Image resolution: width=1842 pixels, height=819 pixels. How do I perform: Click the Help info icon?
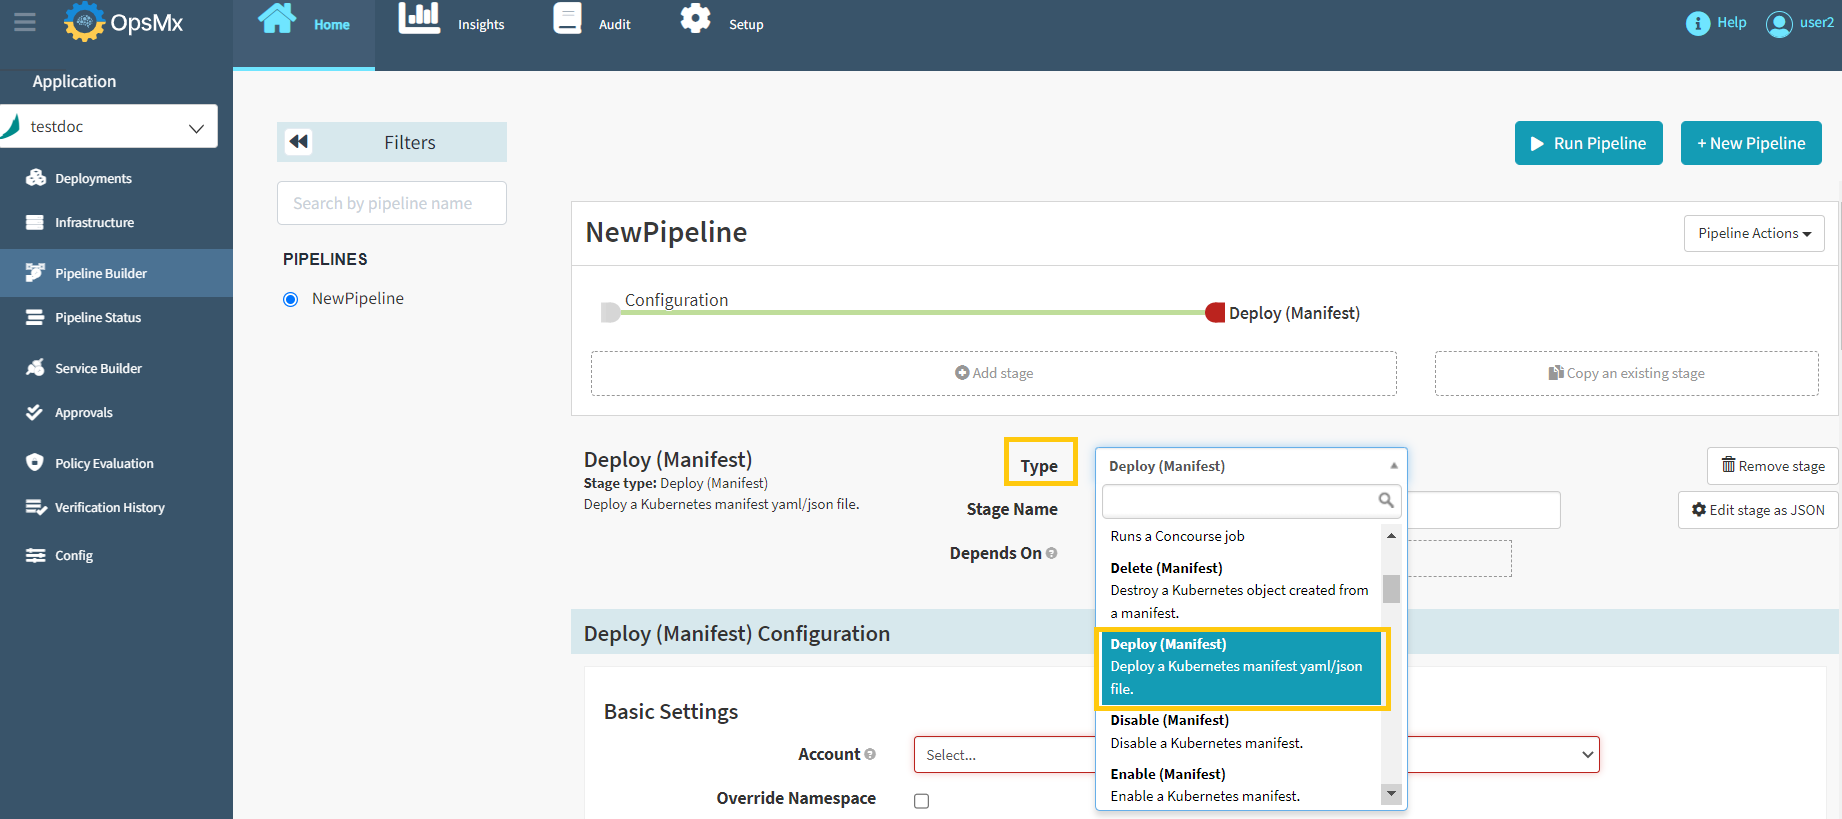tap(1697, 23)
